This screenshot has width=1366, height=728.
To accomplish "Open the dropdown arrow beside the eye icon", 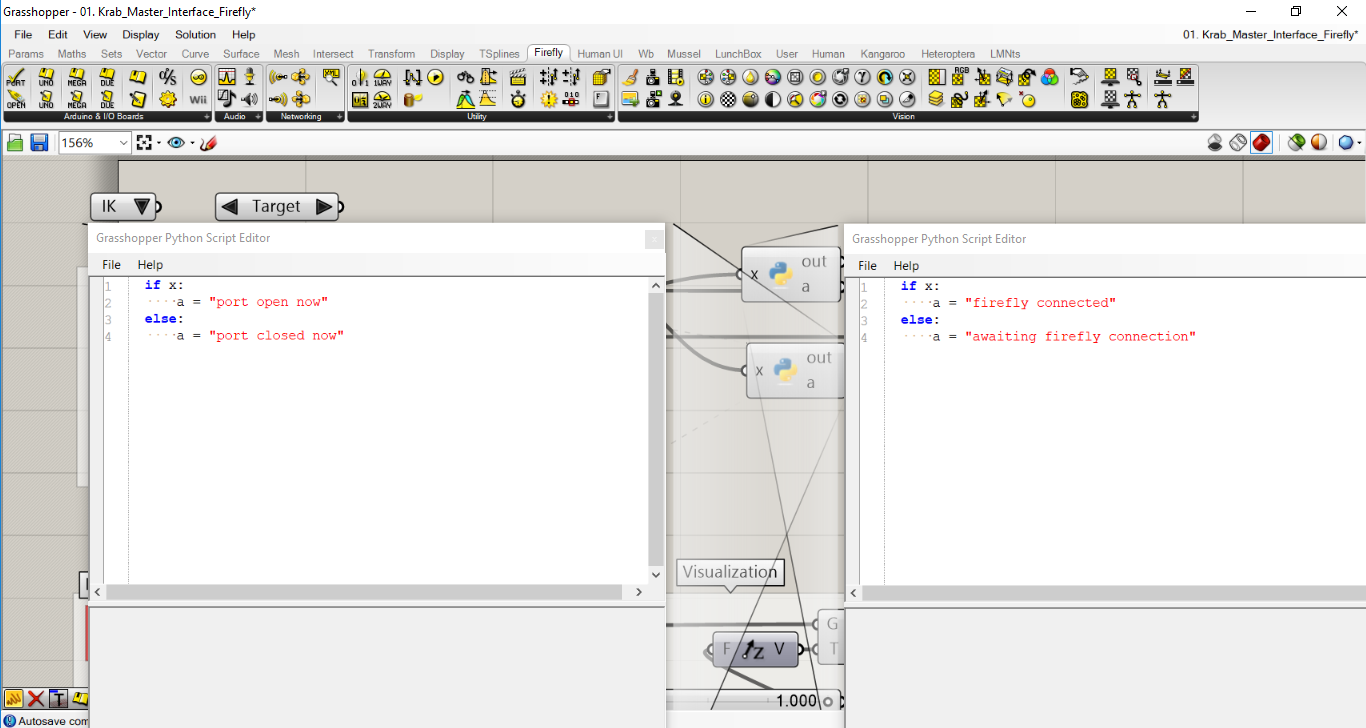I will coord(192,144).
